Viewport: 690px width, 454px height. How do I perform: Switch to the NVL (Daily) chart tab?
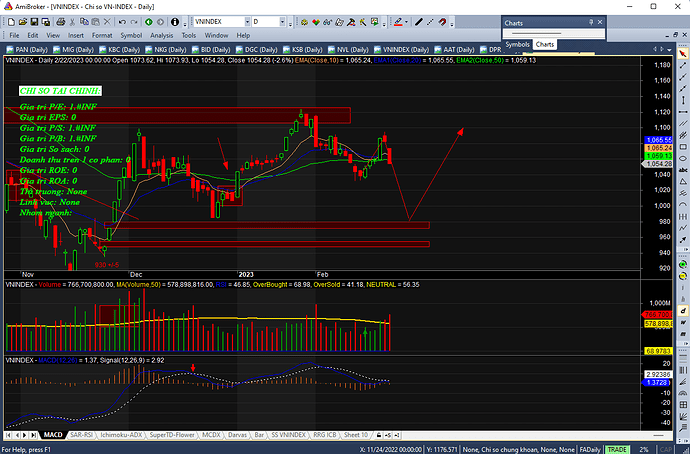coord(349,49)
